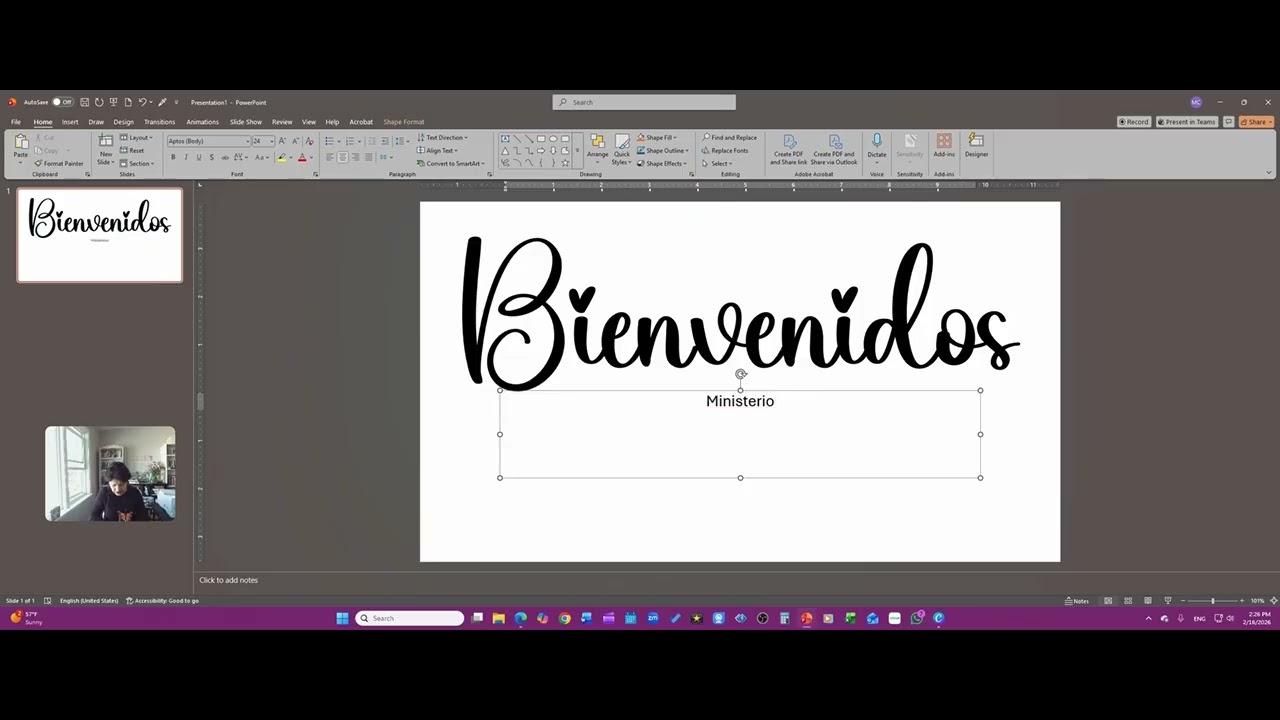Clear all formatting icon in Font group
Viewport: 1280px width, 720px height.
pos(309,141)
